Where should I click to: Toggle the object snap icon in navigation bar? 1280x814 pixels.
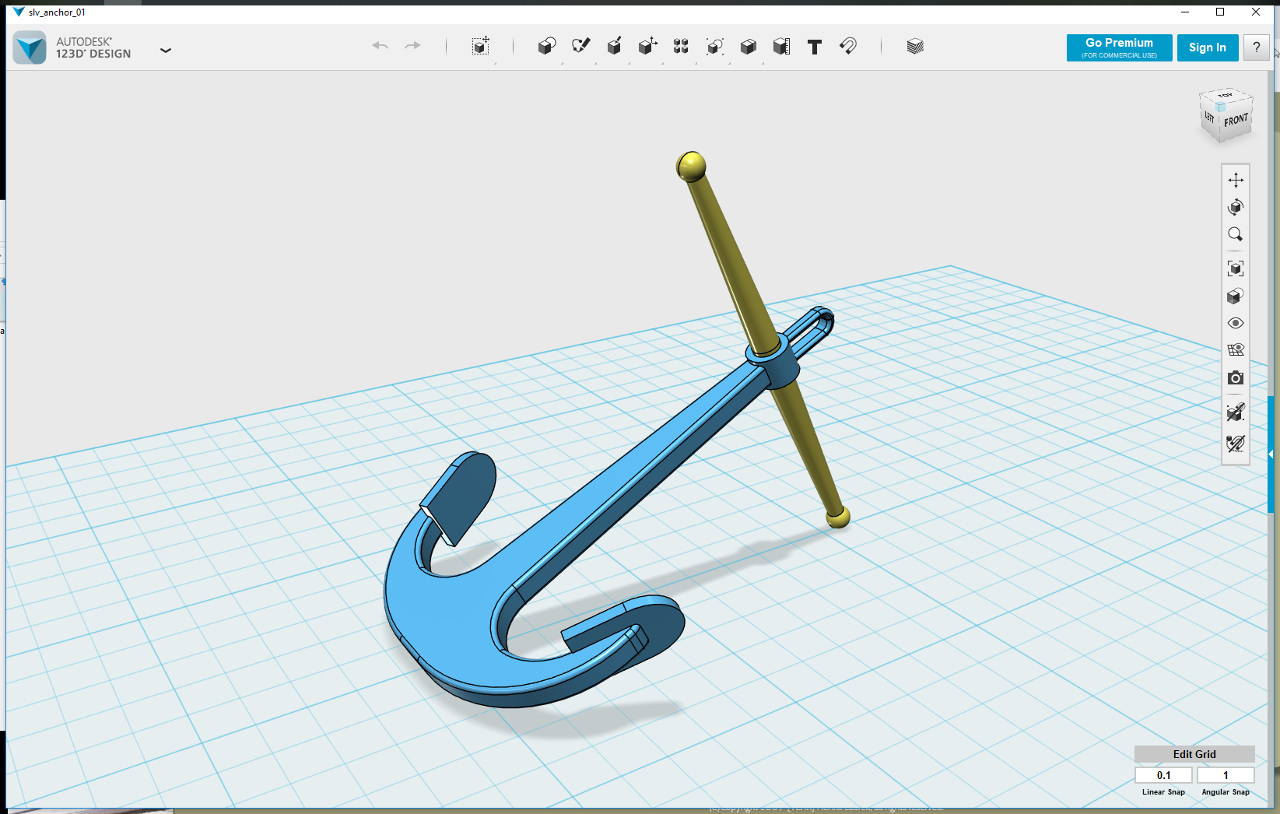tap(1236, 412)
